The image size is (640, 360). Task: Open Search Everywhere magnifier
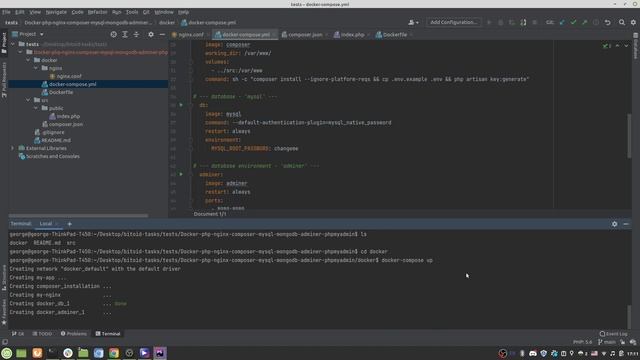pyautogui.click(x=622, y=22)
